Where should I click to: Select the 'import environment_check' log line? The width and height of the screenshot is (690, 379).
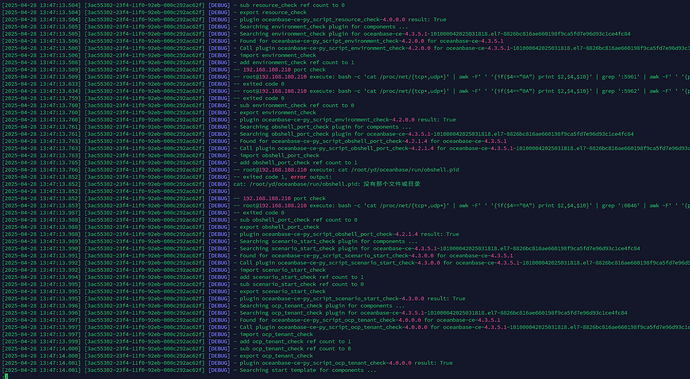(275, 55)
